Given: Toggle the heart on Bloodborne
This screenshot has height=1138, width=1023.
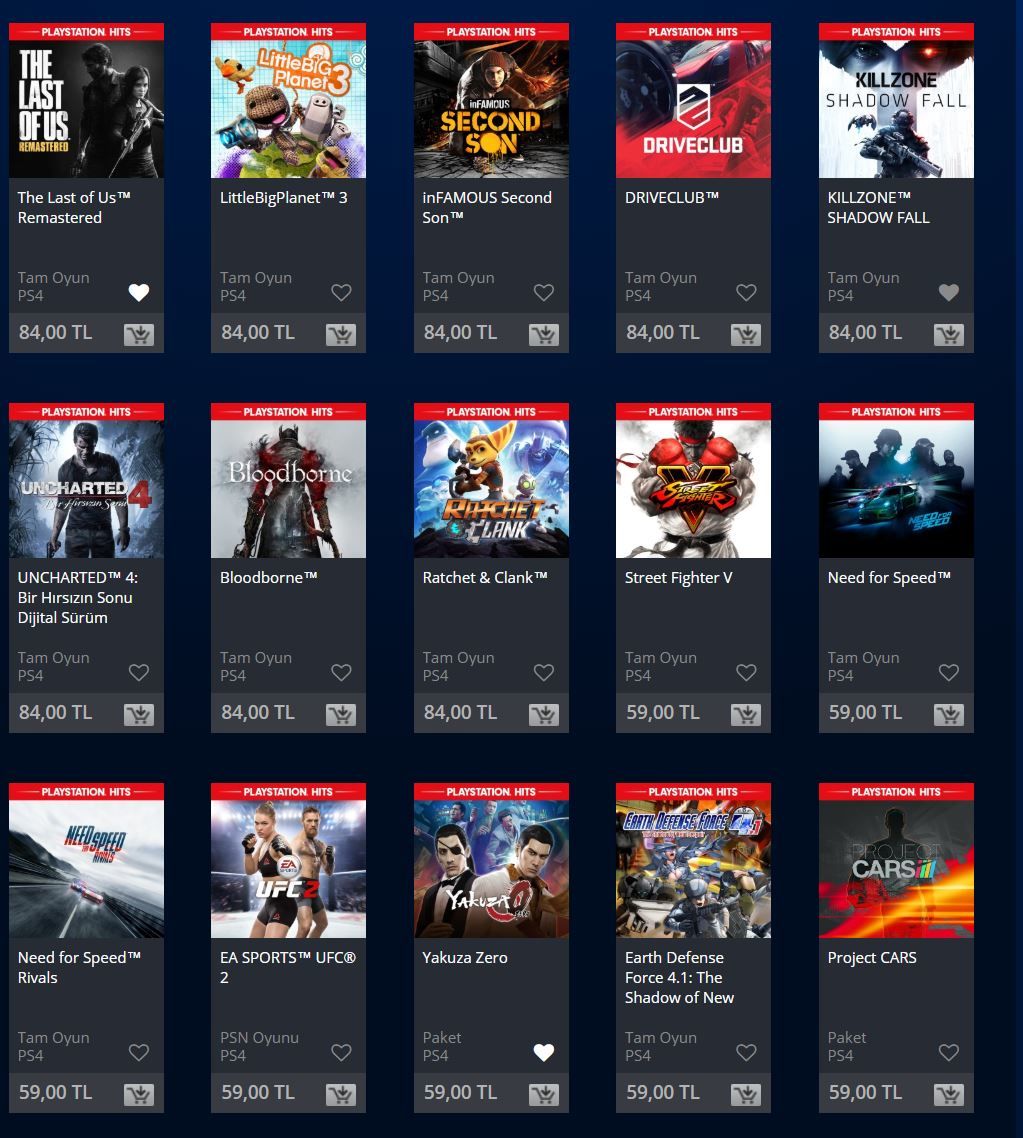Looking at the screenshot, I should point(341,673).
